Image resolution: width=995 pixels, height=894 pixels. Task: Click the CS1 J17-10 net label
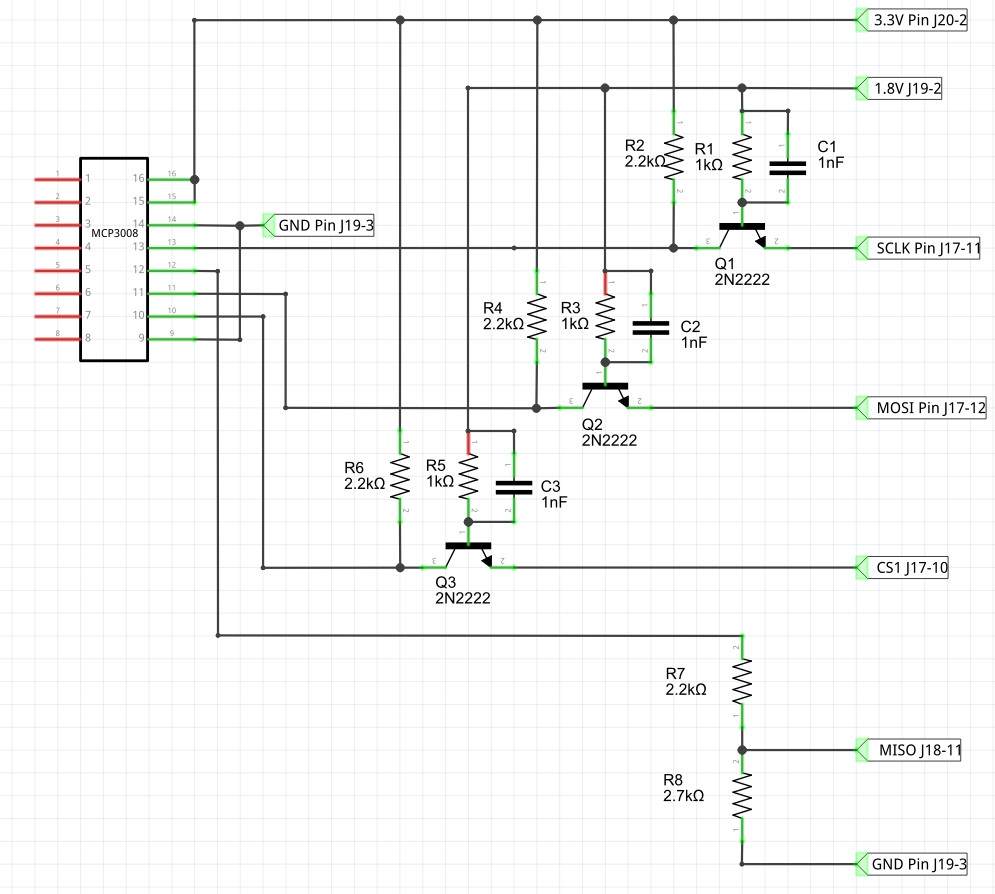[902, 567]
